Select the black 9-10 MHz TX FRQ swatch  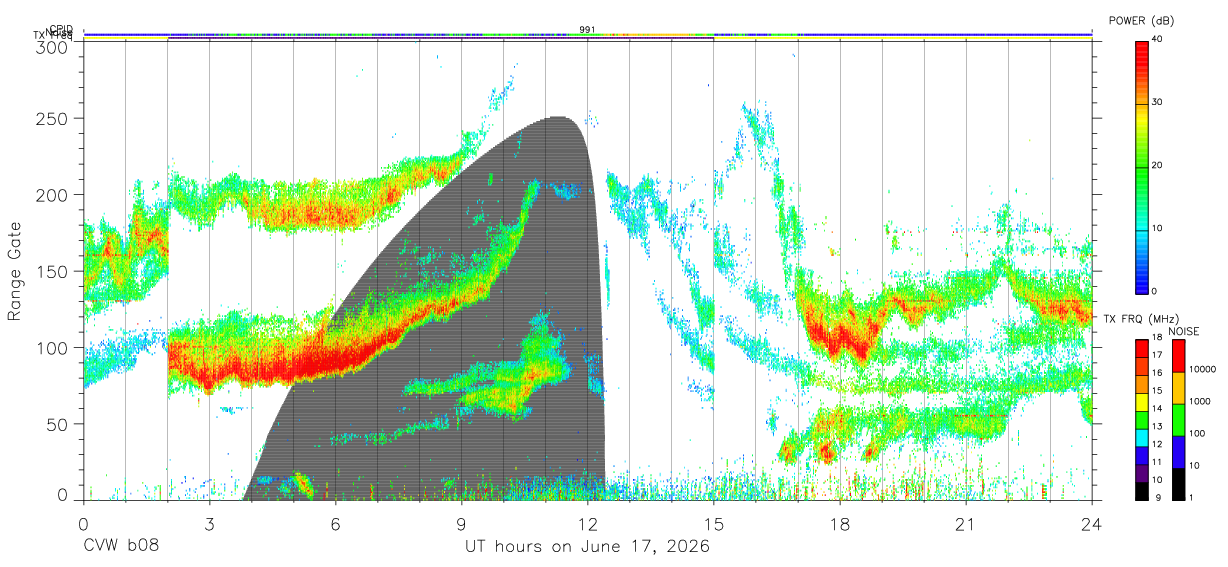tap(1142, 491)
